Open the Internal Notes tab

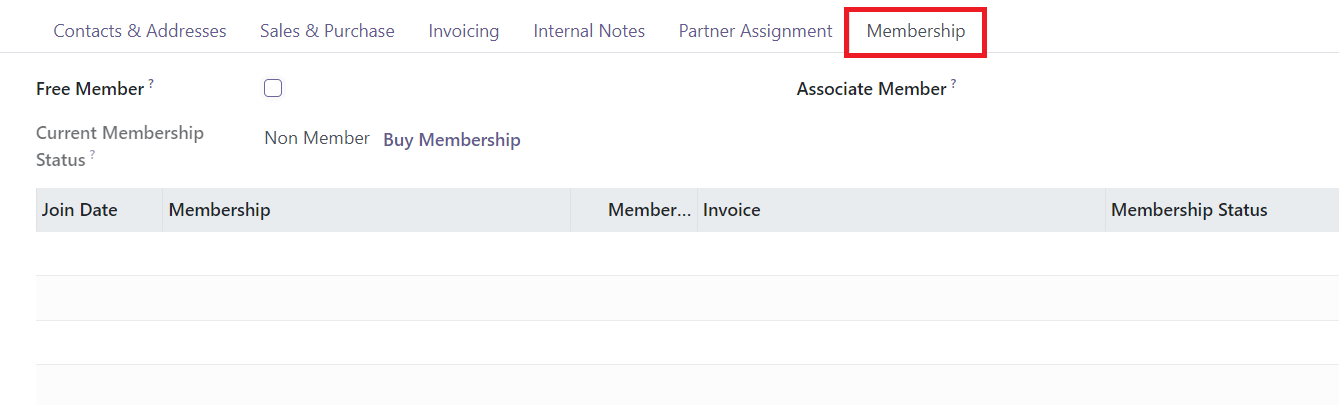589,31
